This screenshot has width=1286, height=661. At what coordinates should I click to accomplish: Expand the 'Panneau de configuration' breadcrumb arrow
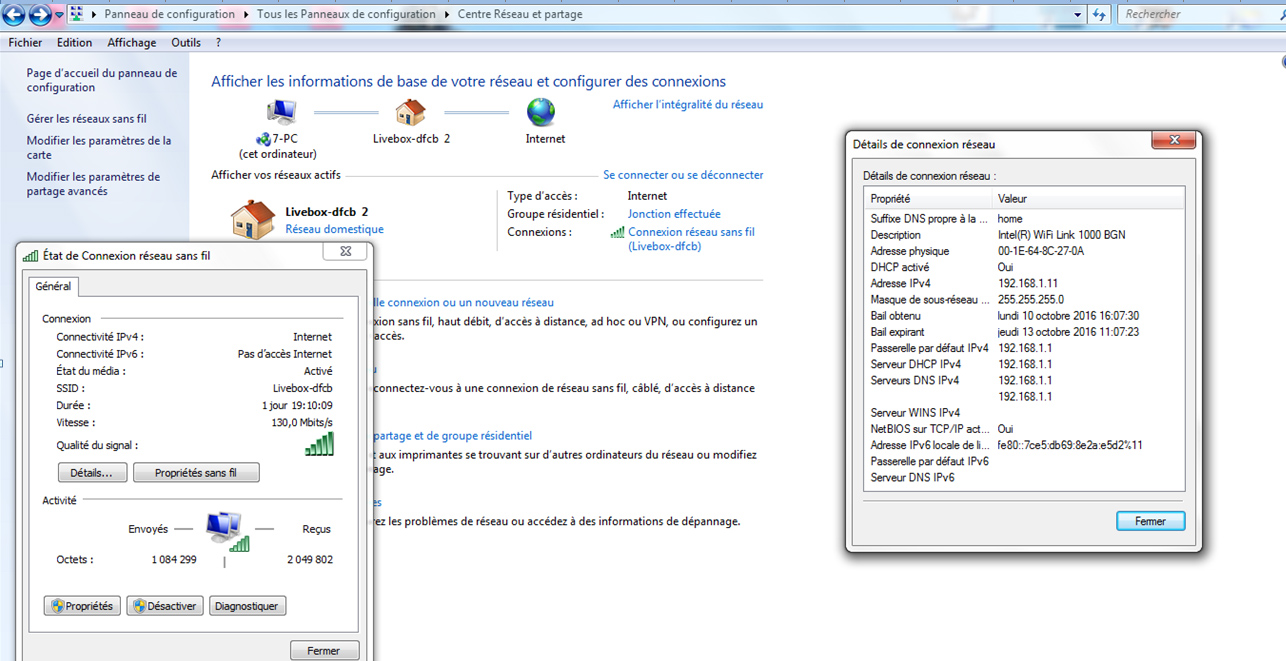(x=244, y=15)
